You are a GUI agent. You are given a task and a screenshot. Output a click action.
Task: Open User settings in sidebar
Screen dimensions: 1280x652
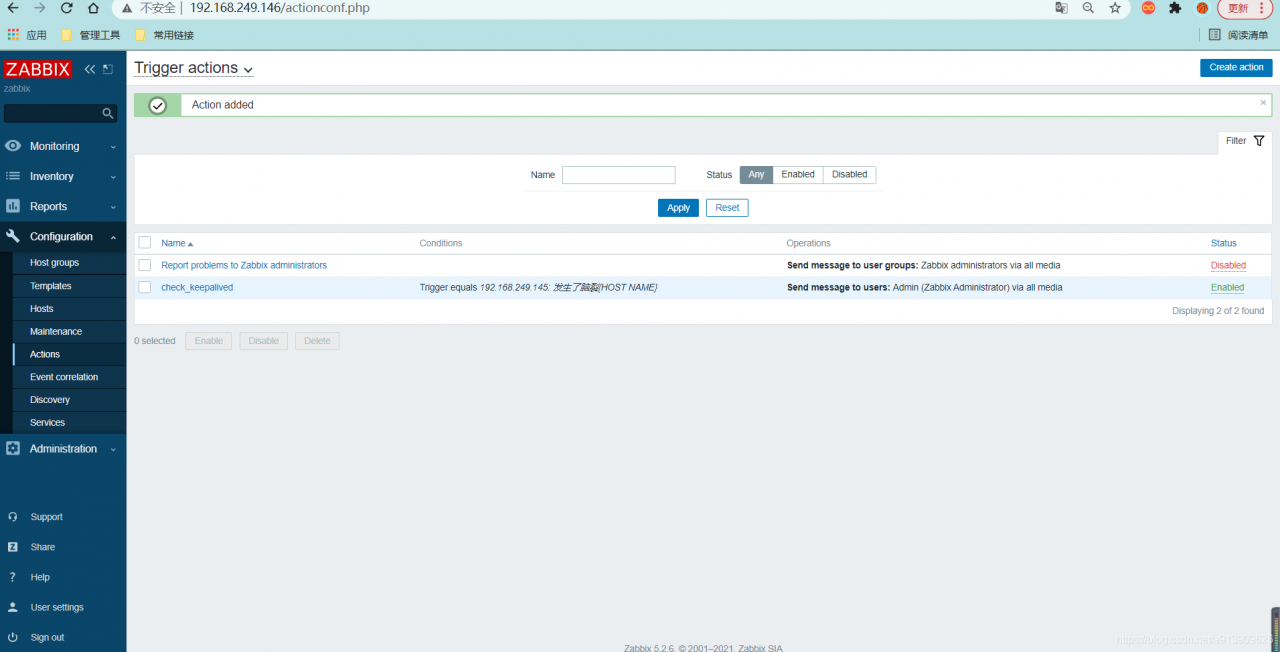point(57,607)
